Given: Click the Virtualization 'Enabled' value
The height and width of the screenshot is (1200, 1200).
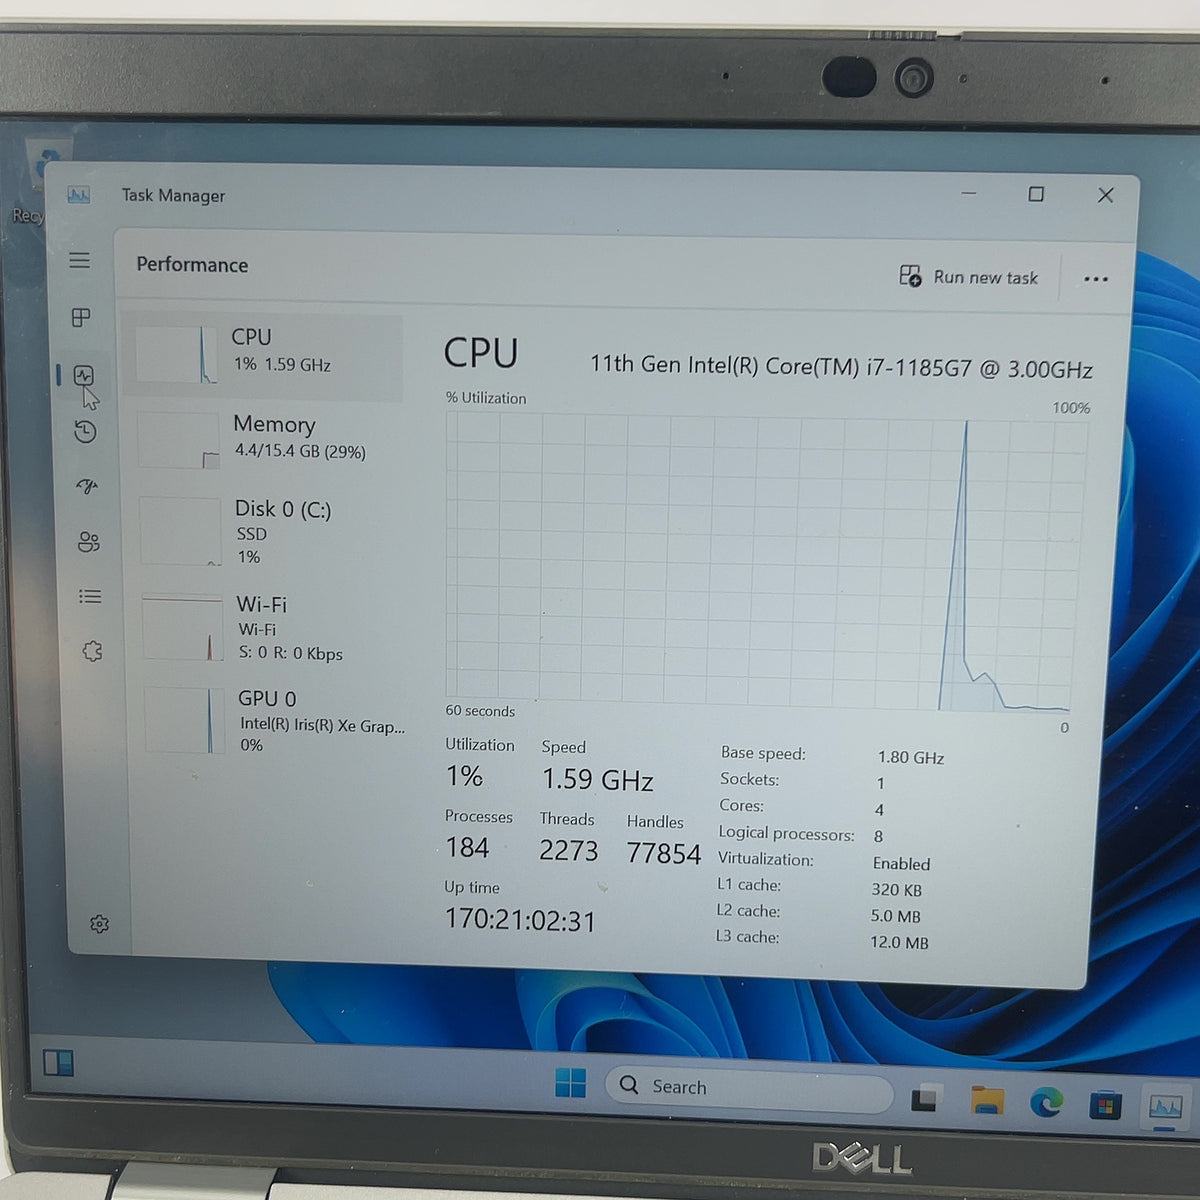Looking at the screenshot, I should tap(901, 863).
